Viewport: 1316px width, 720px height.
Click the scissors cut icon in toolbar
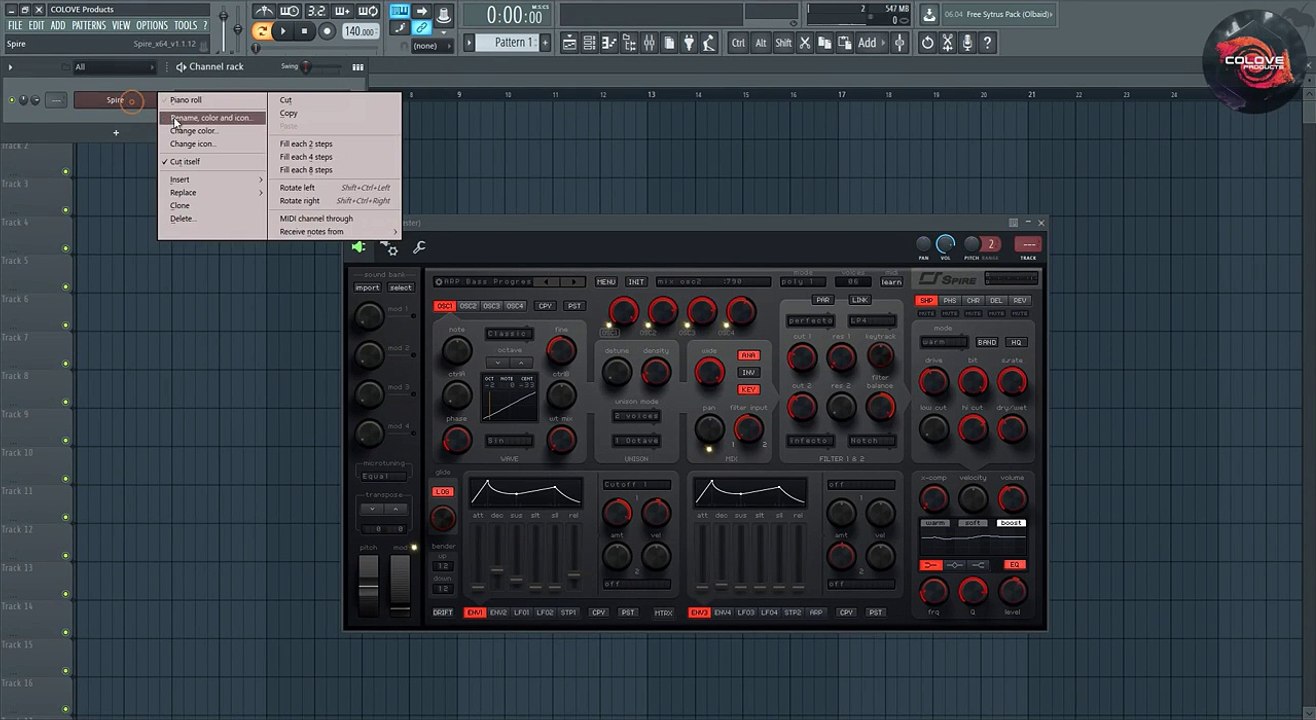[x=804, y=42]
